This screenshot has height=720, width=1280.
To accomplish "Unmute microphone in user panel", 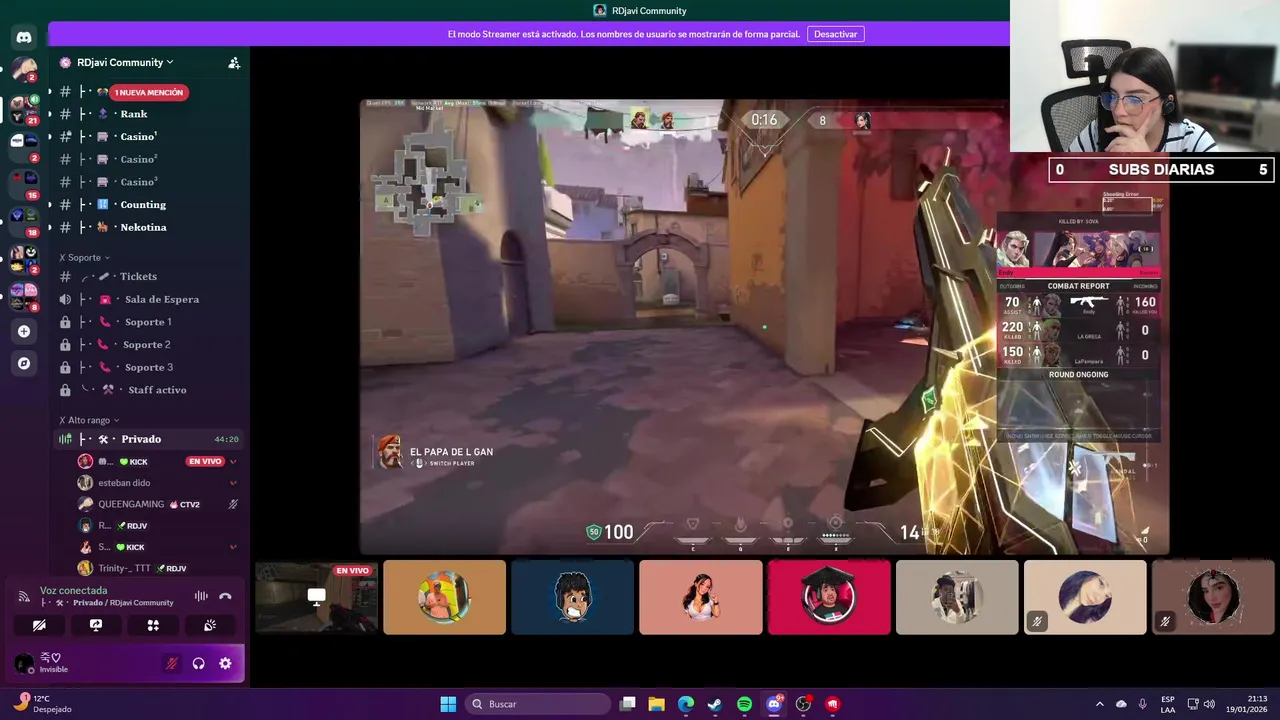I will tap(172, 663).
